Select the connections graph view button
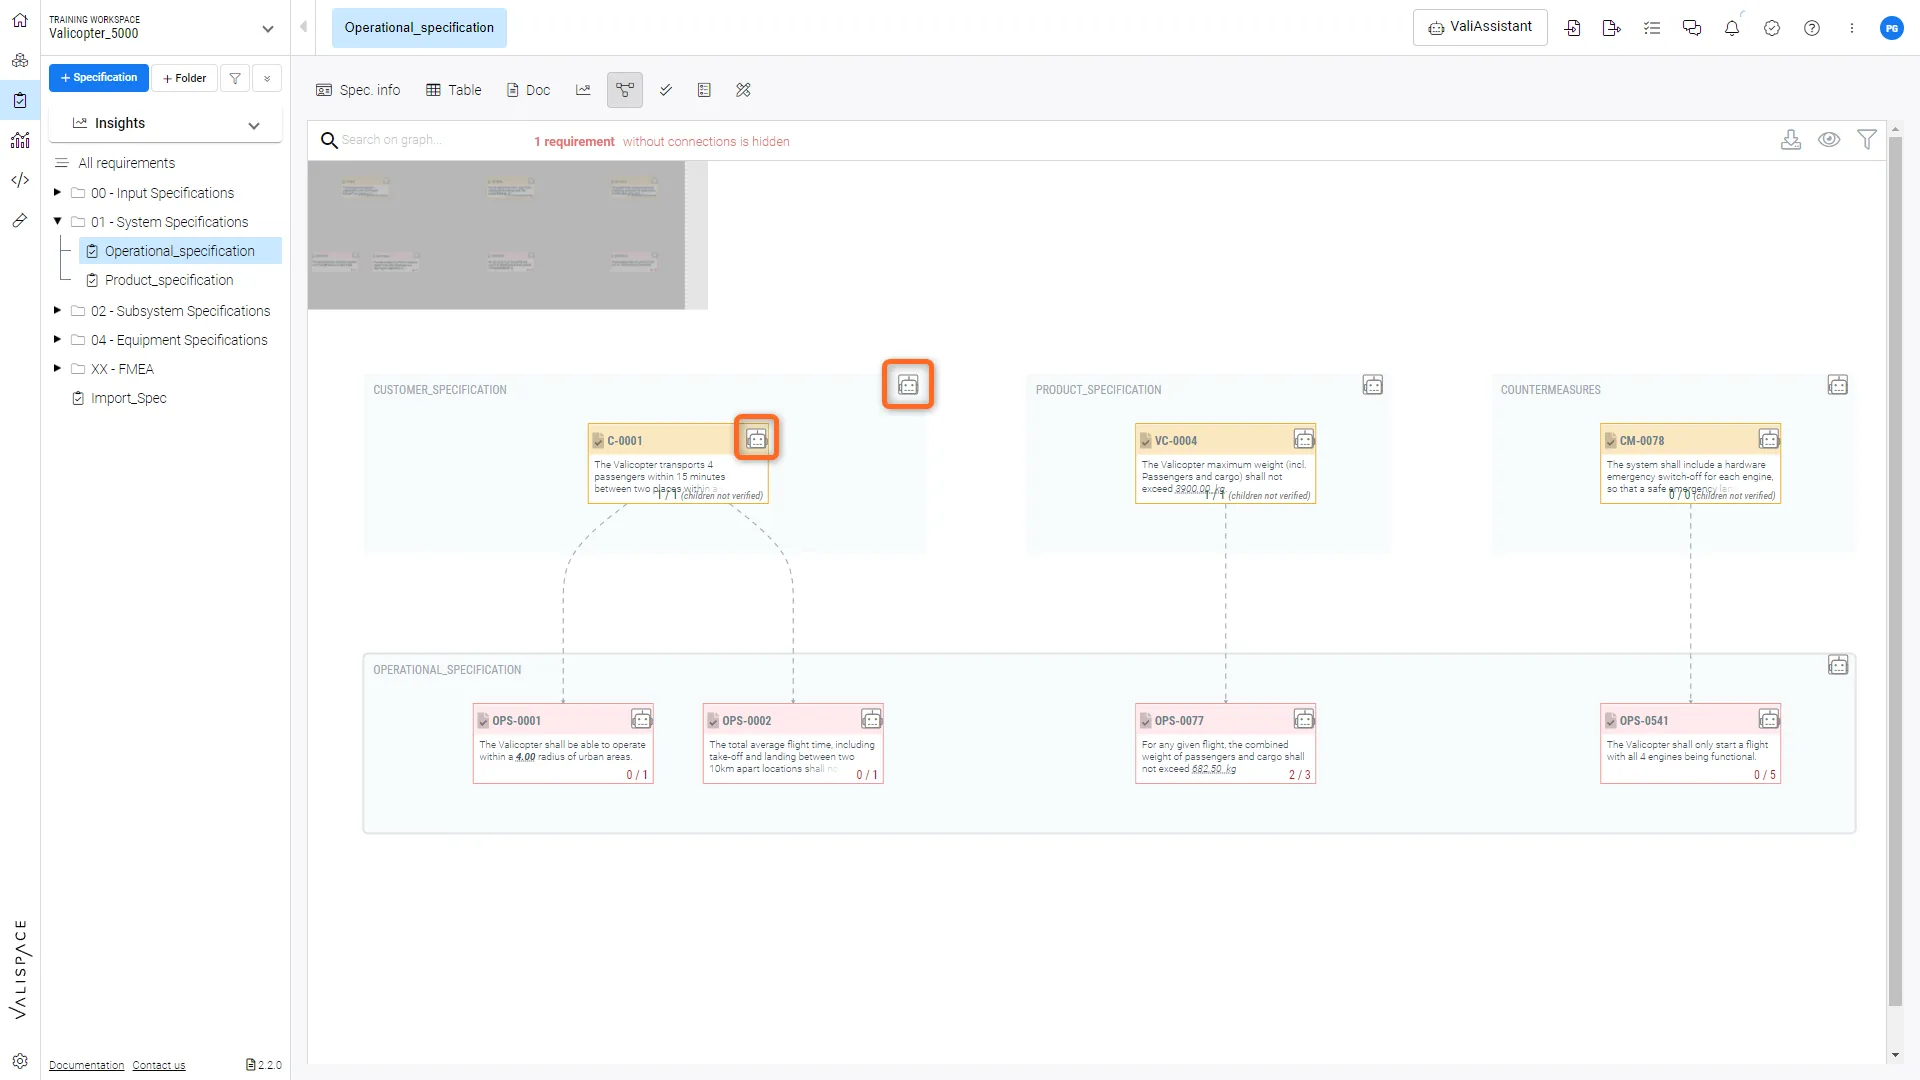 [x=625, y=90]
